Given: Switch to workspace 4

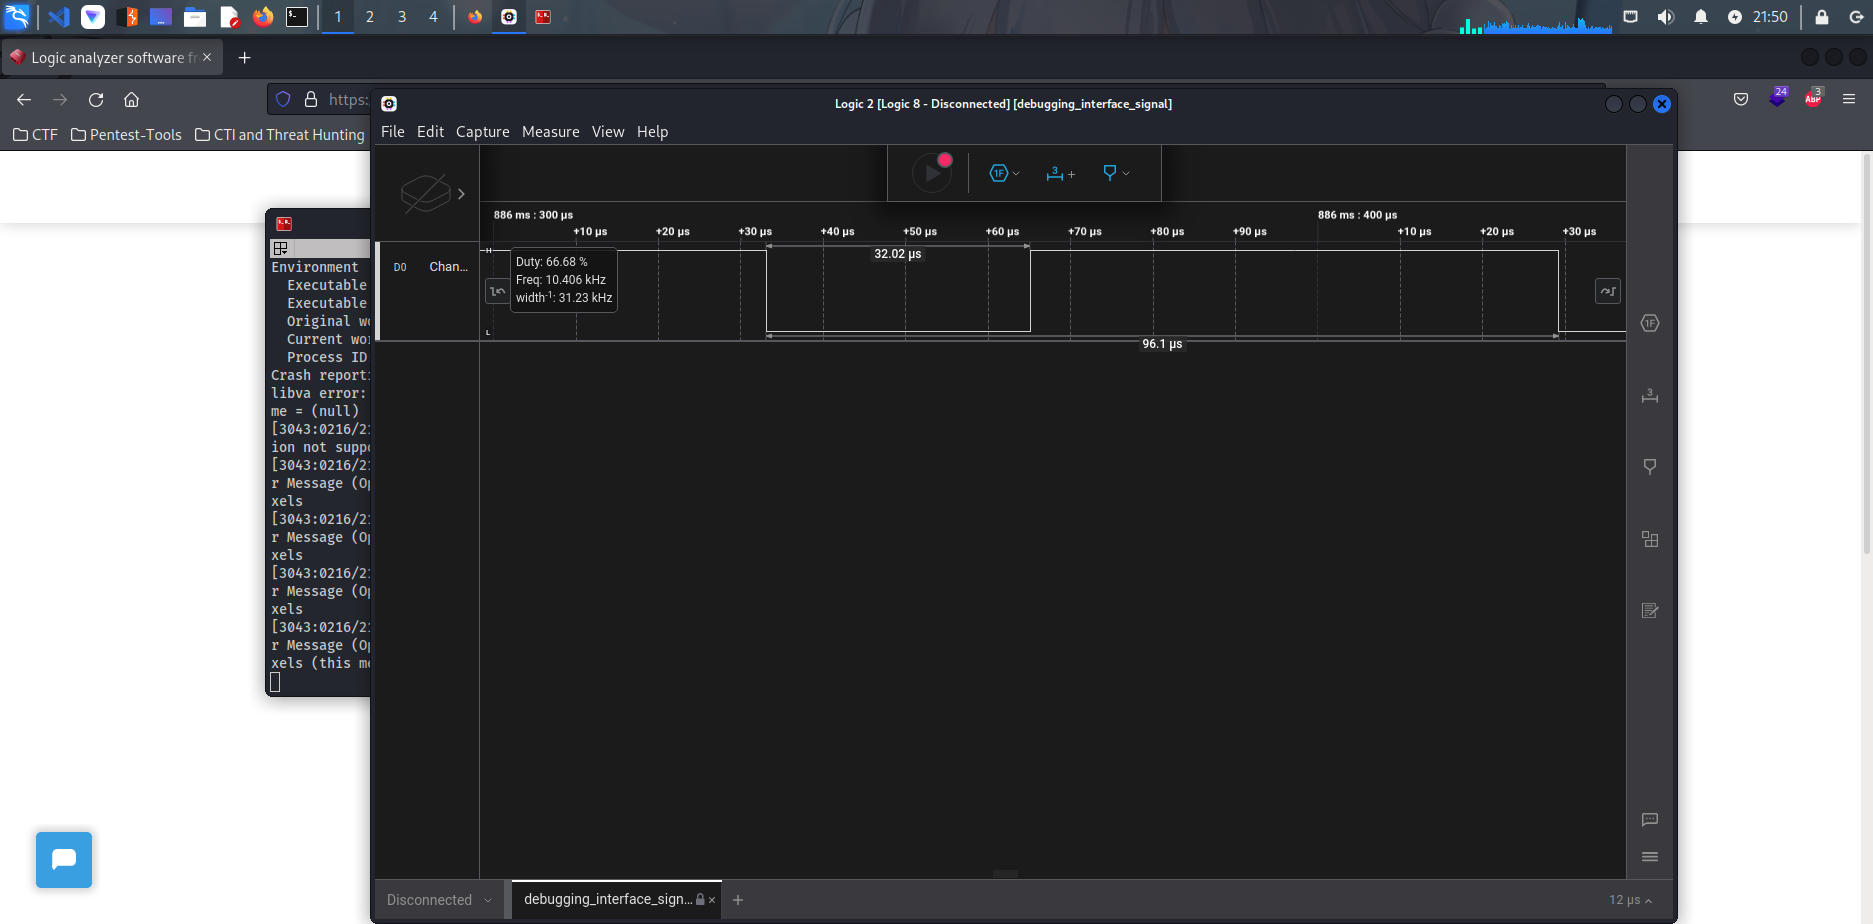Looking at the screenshot, I should click(x=433, y=17).
